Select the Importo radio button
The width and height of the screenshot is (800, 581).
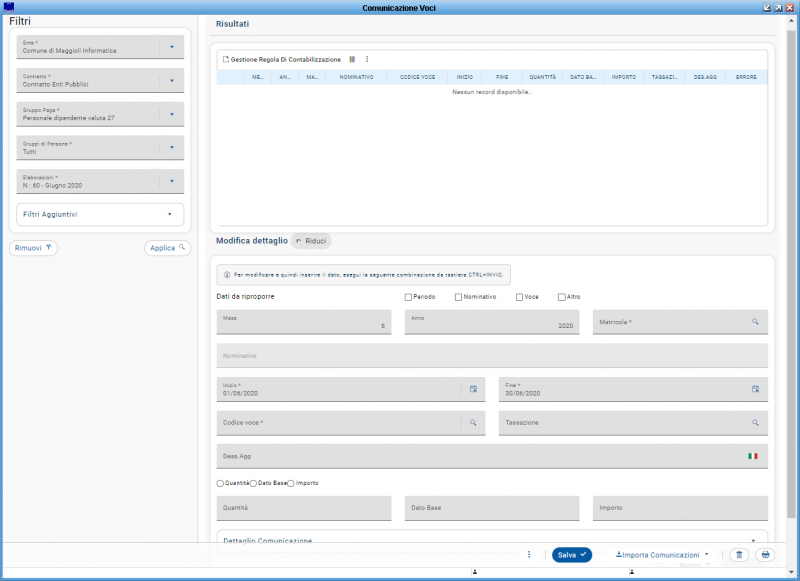click(291, 483)
